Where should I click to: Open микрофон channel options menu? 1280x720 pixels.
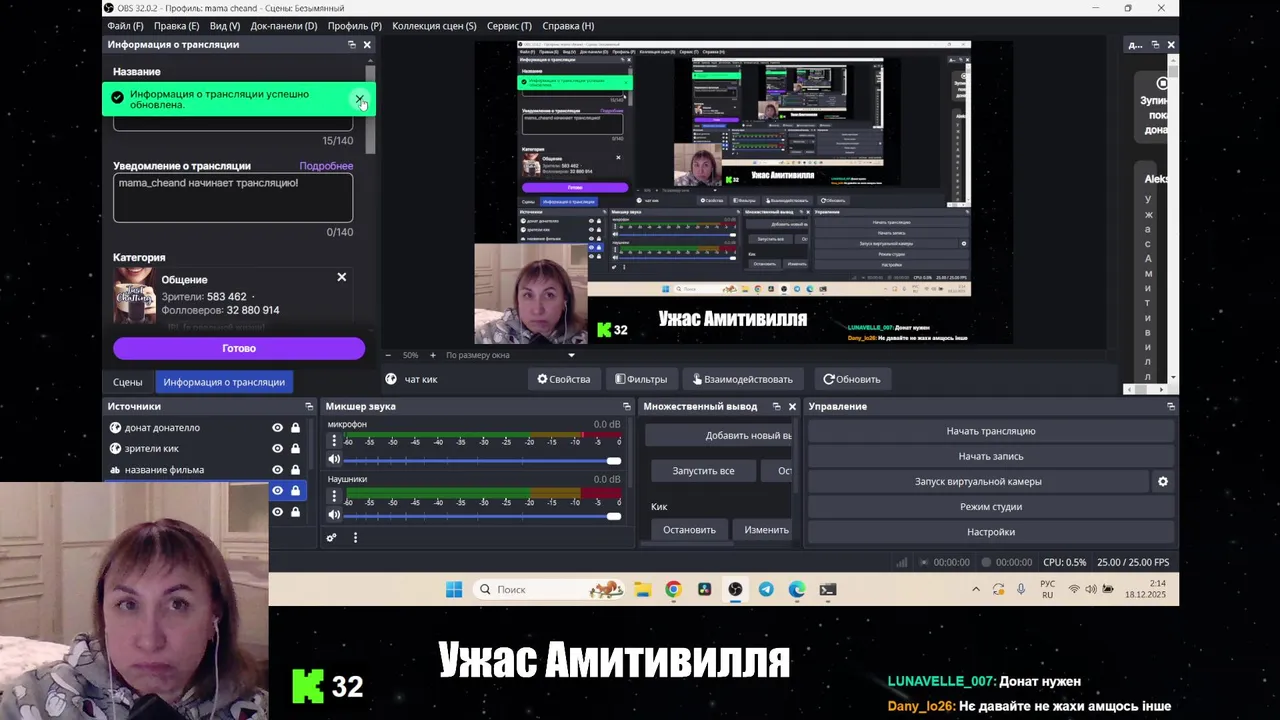pos(334,441)
